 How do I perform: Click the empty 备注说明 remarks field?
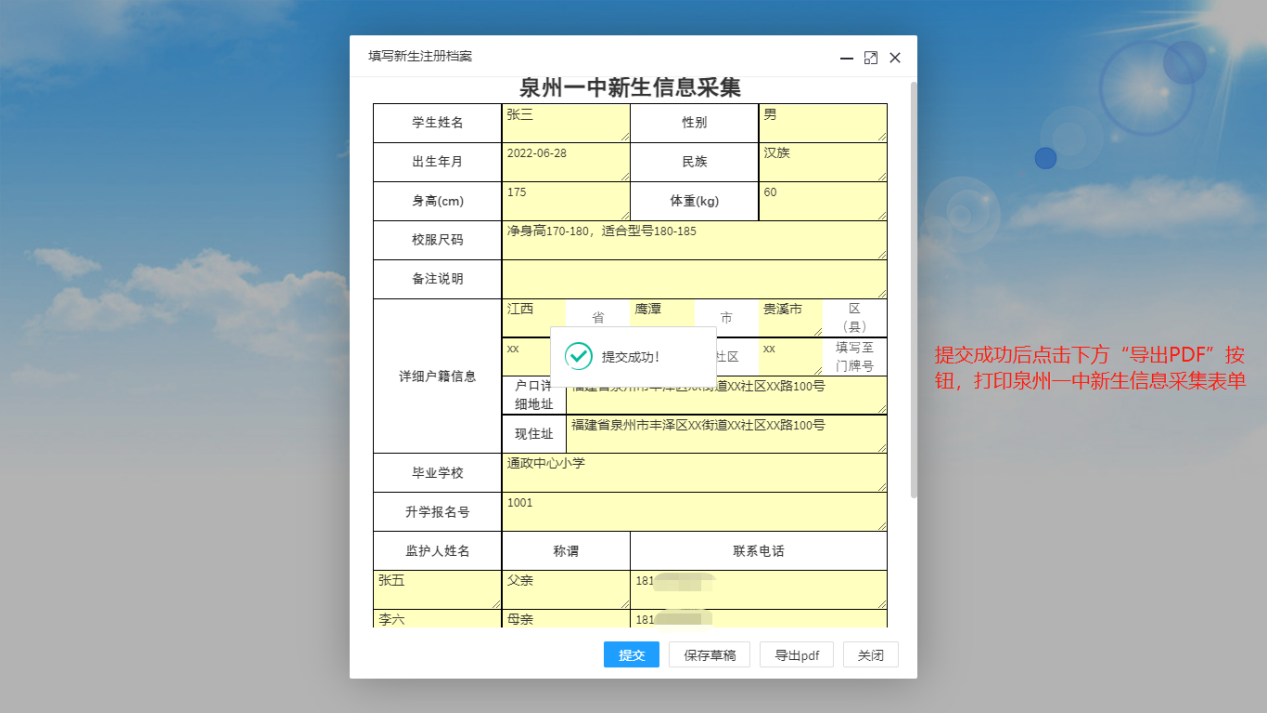694,279
